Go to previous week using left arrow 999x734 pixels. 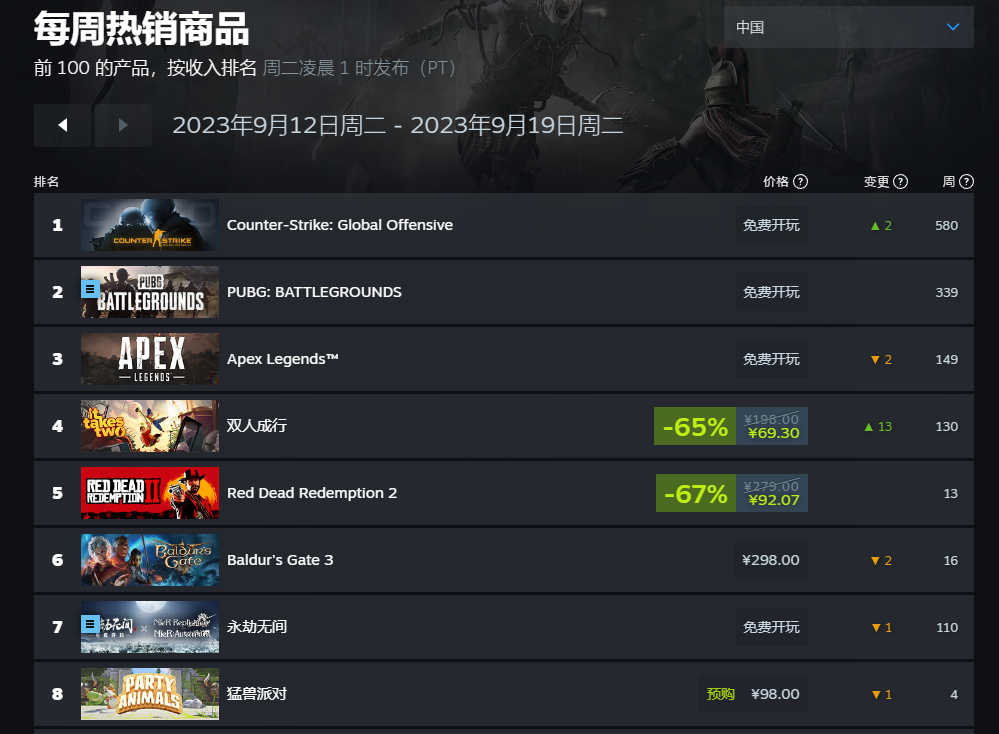62,126
